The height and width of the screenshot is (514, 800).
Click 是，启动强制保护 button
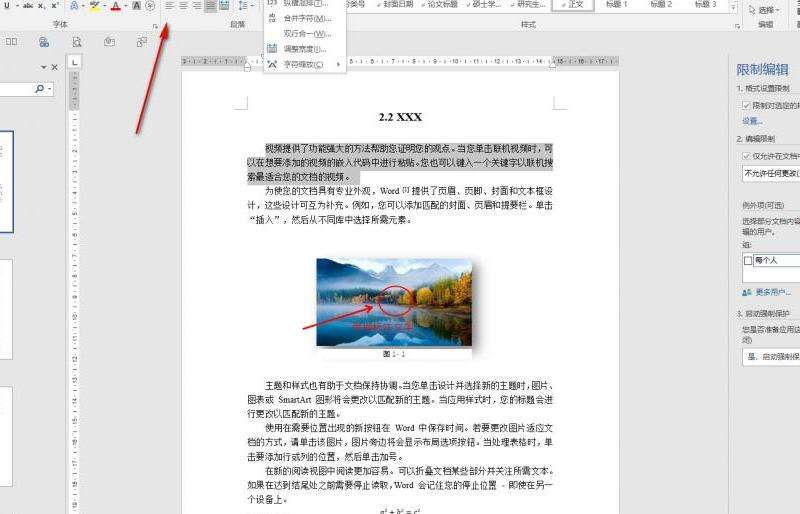(x=771, y=357)
